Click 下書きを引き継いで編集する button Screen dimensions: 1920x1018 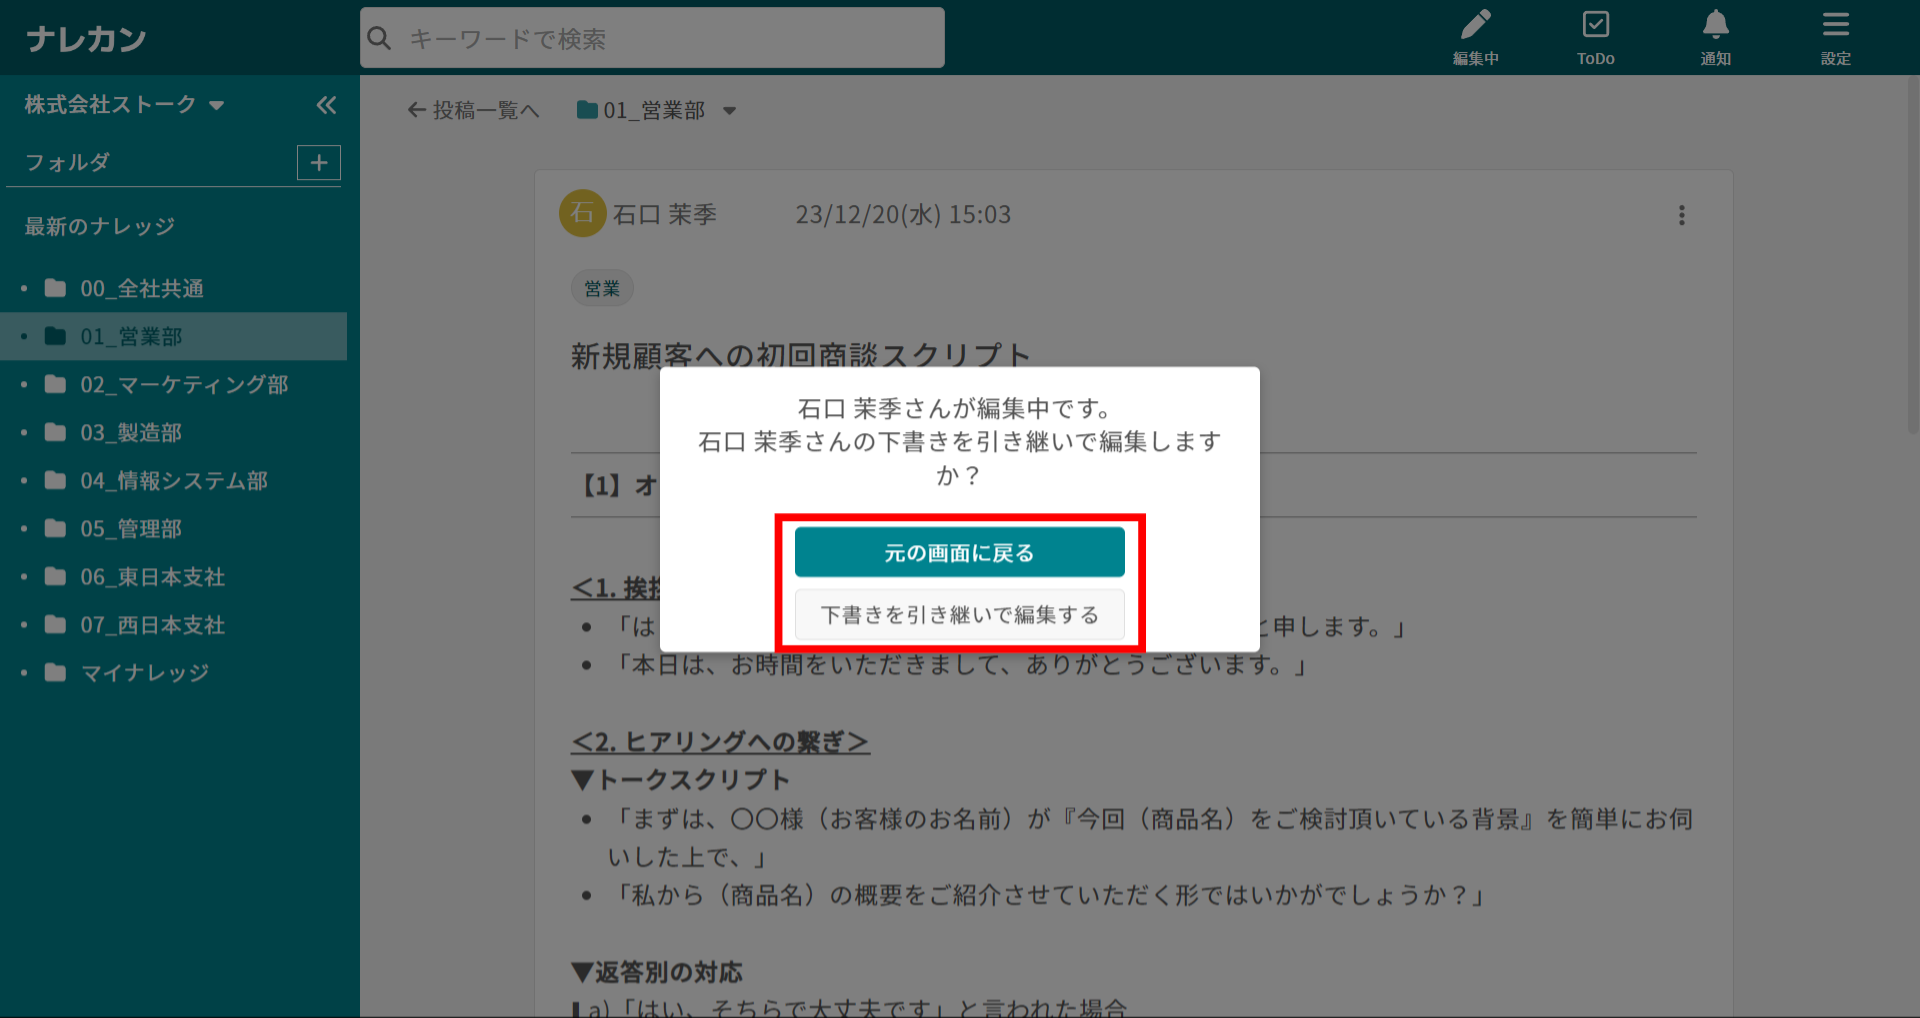(959, 615)
